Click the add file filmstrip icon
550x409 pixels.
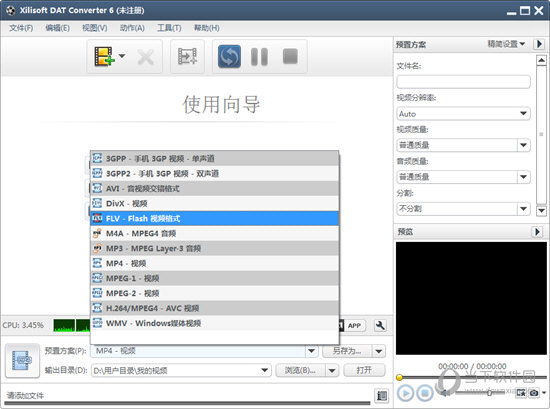(104, 56)
